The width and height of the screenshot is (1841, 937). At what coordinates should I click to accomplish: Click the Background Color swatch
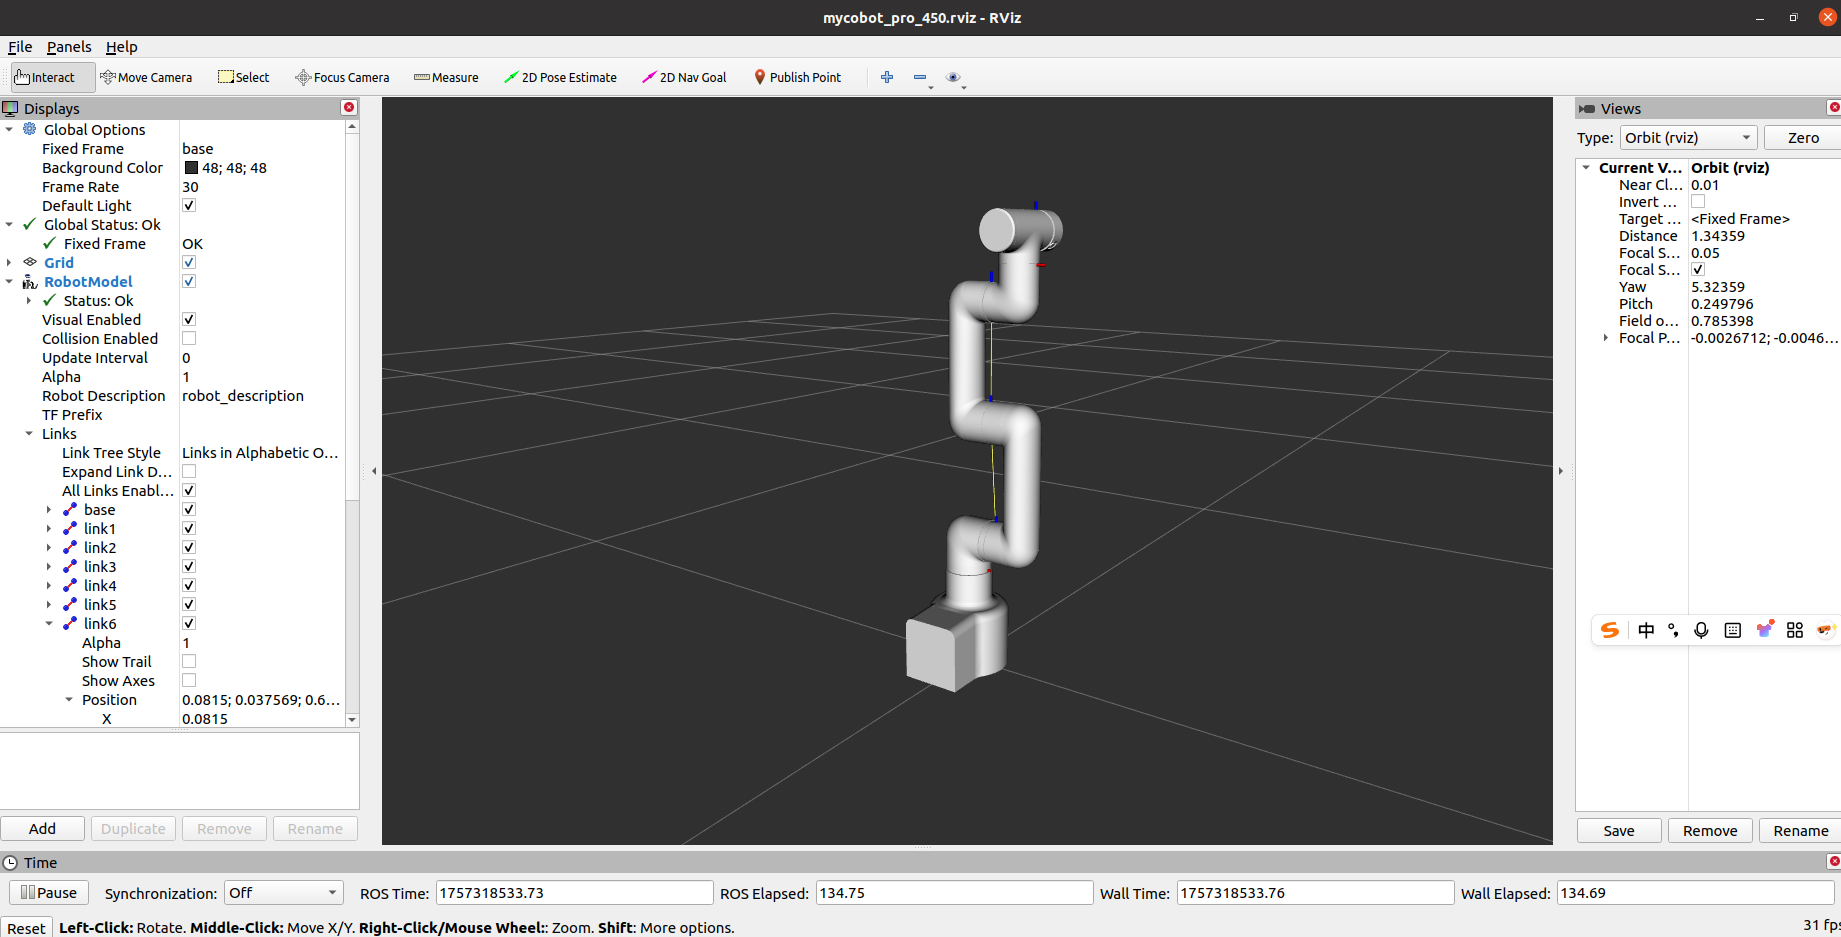(191, 168)
